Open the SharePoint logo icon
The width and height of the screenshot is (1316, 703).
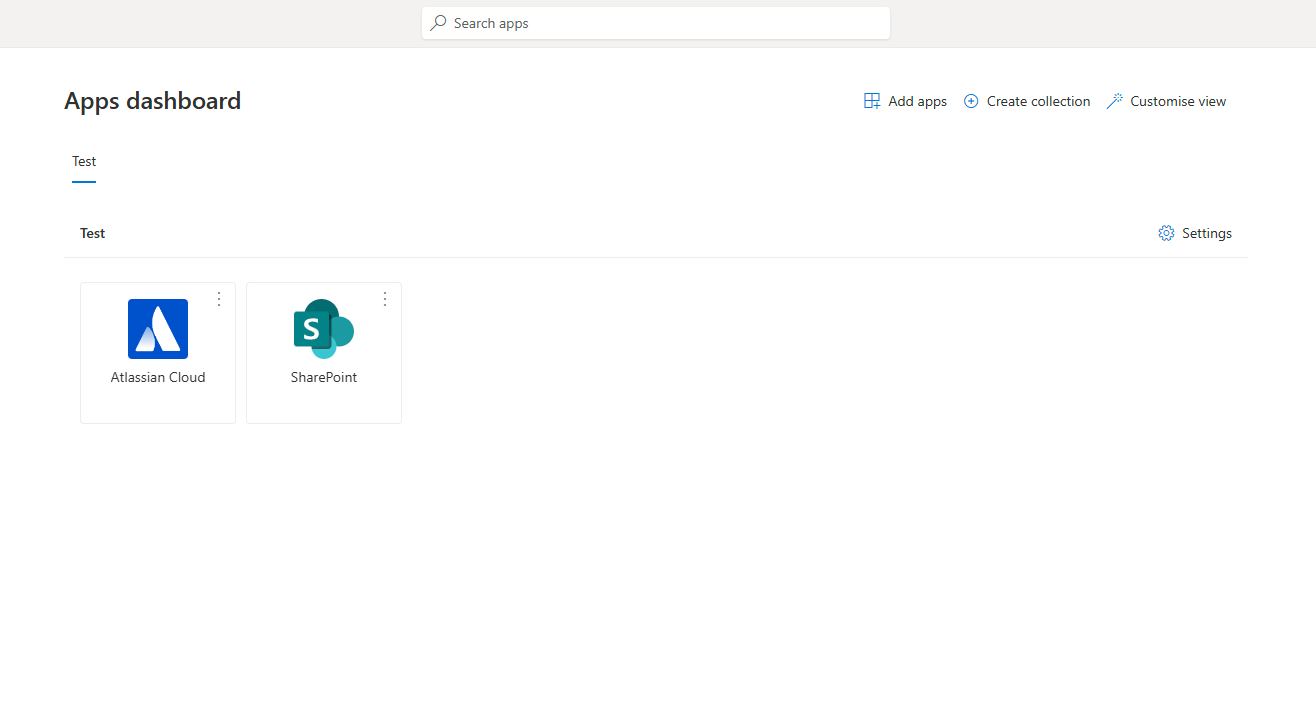[324, 329]
